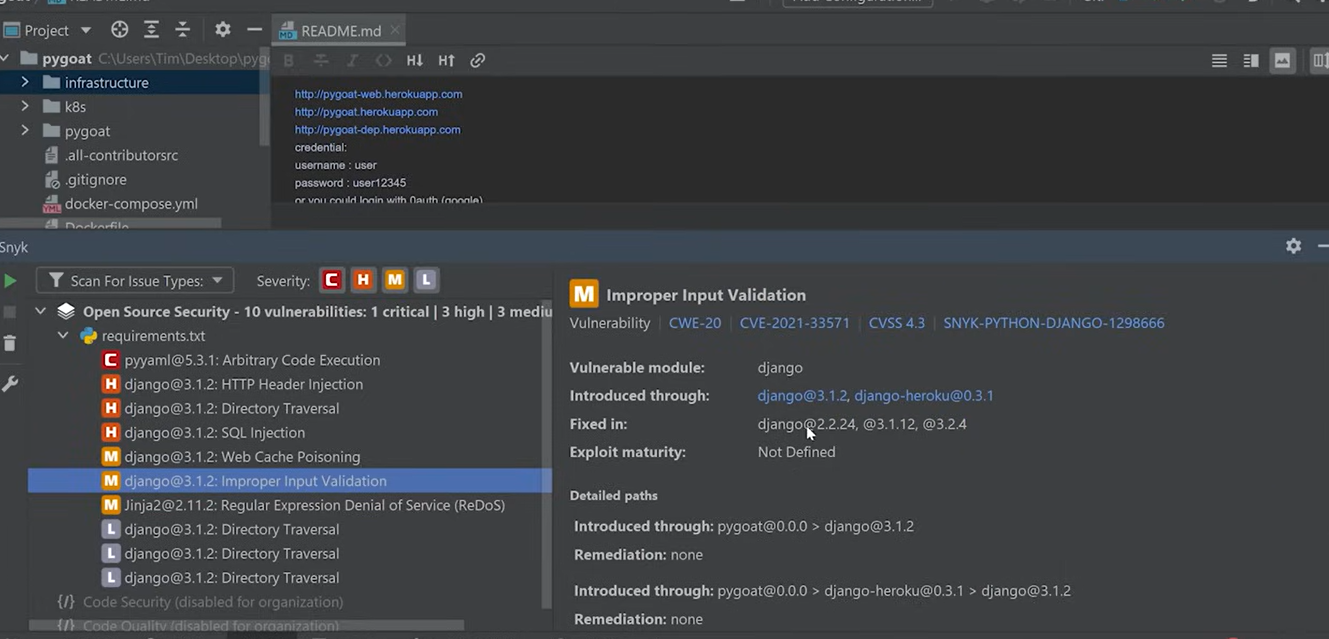Select django Improper Input Validation issue
1329x639 pixels.
(x=290, y=481)
